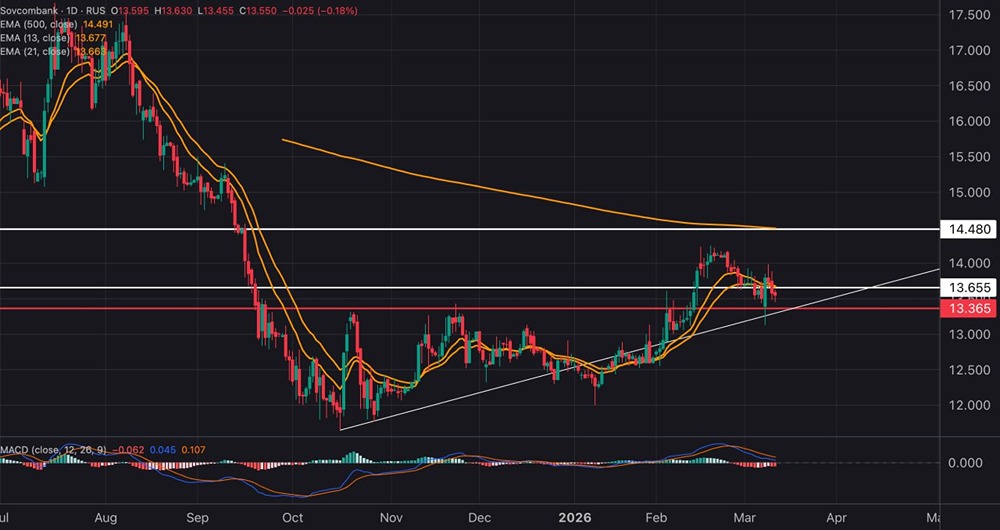Image resolution: width=1000 pixels, height=530 pixels.
Task: Select the EMA (500, close) indicator legend
Action: [38, 24]
